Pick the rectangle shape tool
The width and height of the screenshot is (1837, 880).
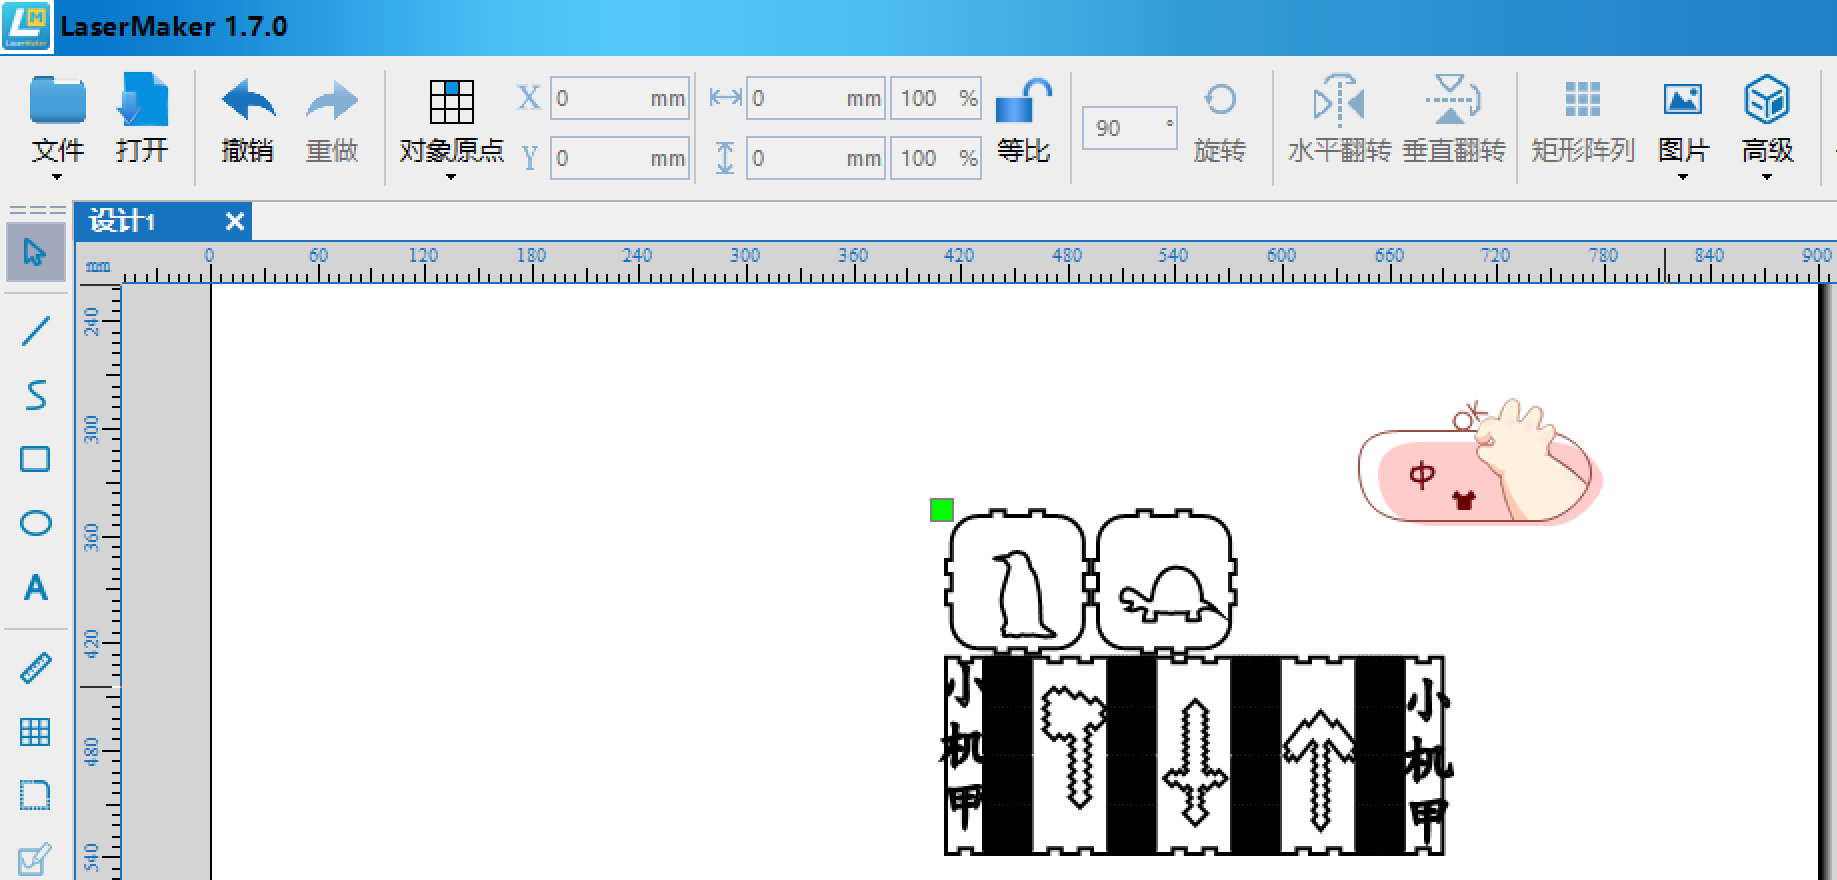[35, 459]
